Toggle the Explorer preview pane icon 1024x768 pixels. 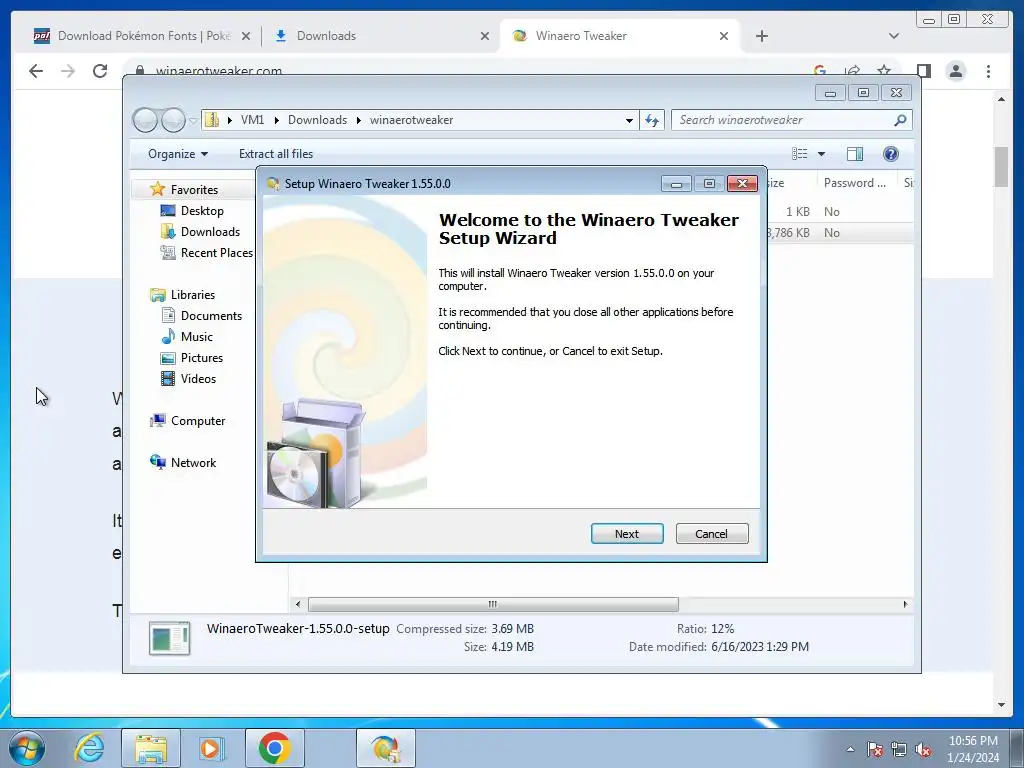coord(854,153)
